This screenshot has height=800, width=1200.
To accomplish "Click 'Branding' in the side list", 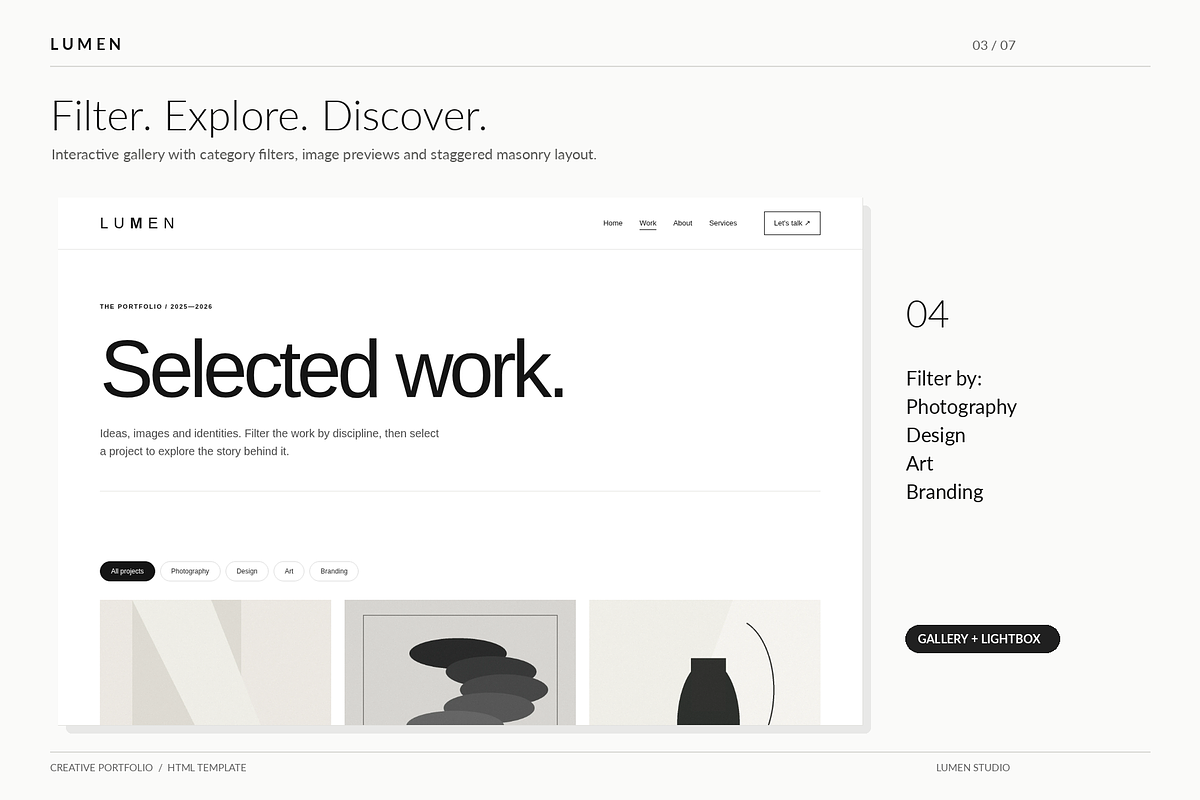I will [x=944, y=492].
